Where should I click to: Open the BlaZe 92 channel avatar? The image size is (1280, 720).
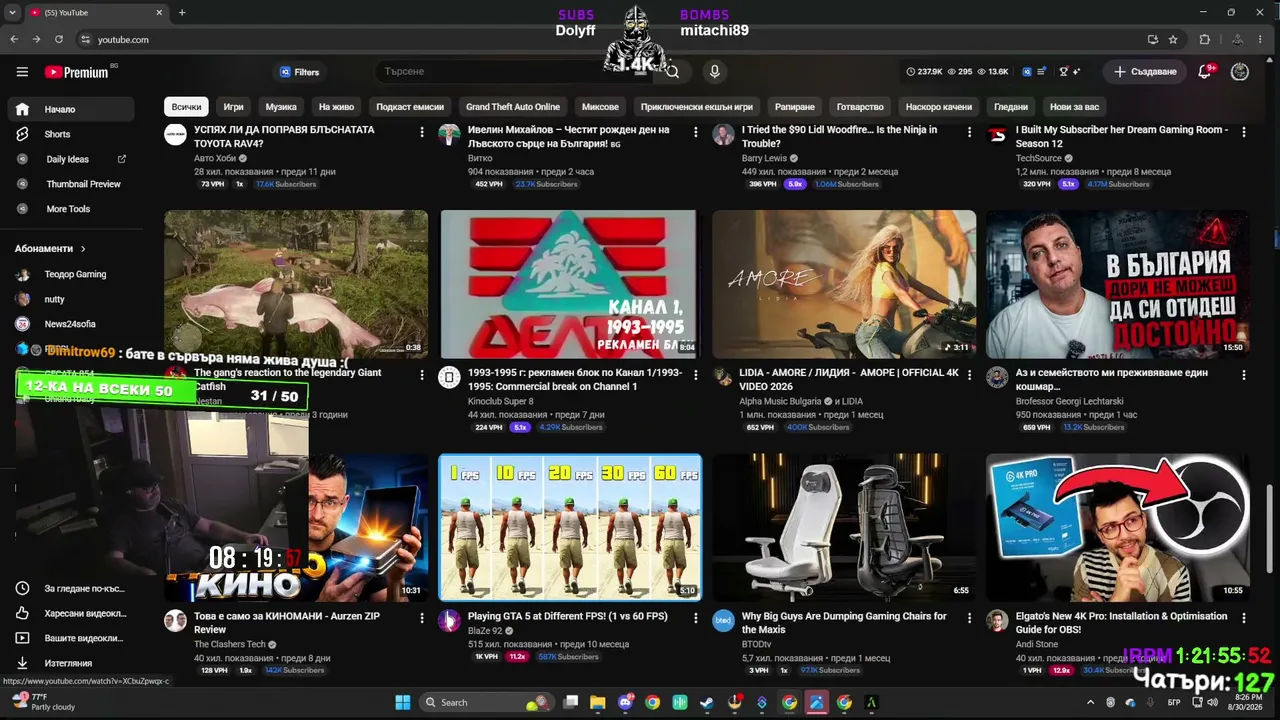[449, 621]
